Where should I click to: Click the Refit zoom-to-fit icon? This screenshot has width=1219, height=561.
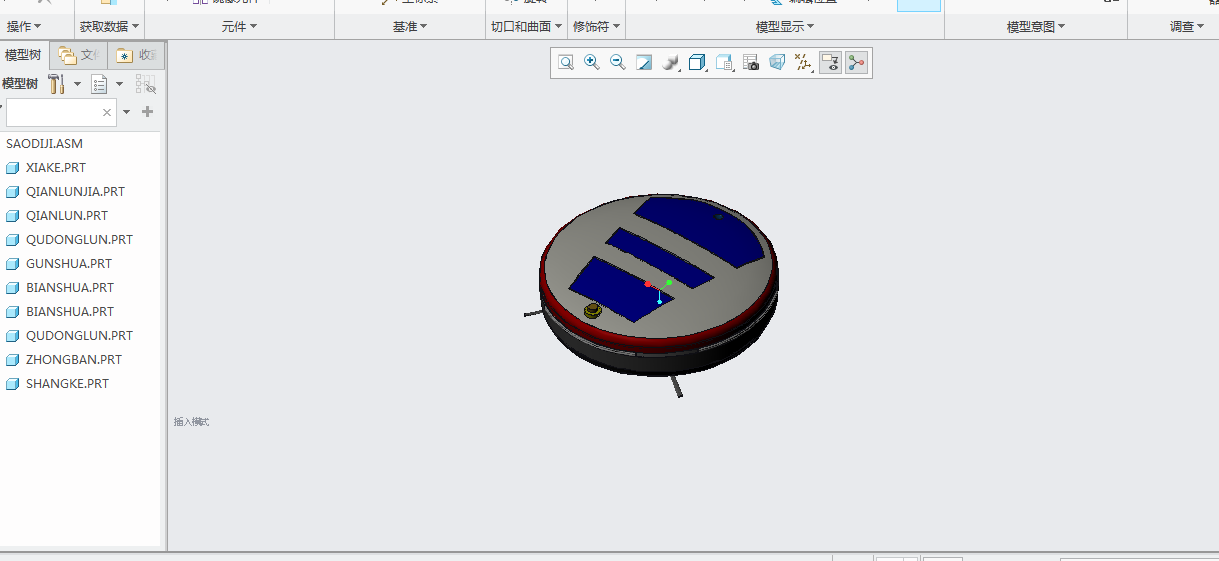point(566,63)
